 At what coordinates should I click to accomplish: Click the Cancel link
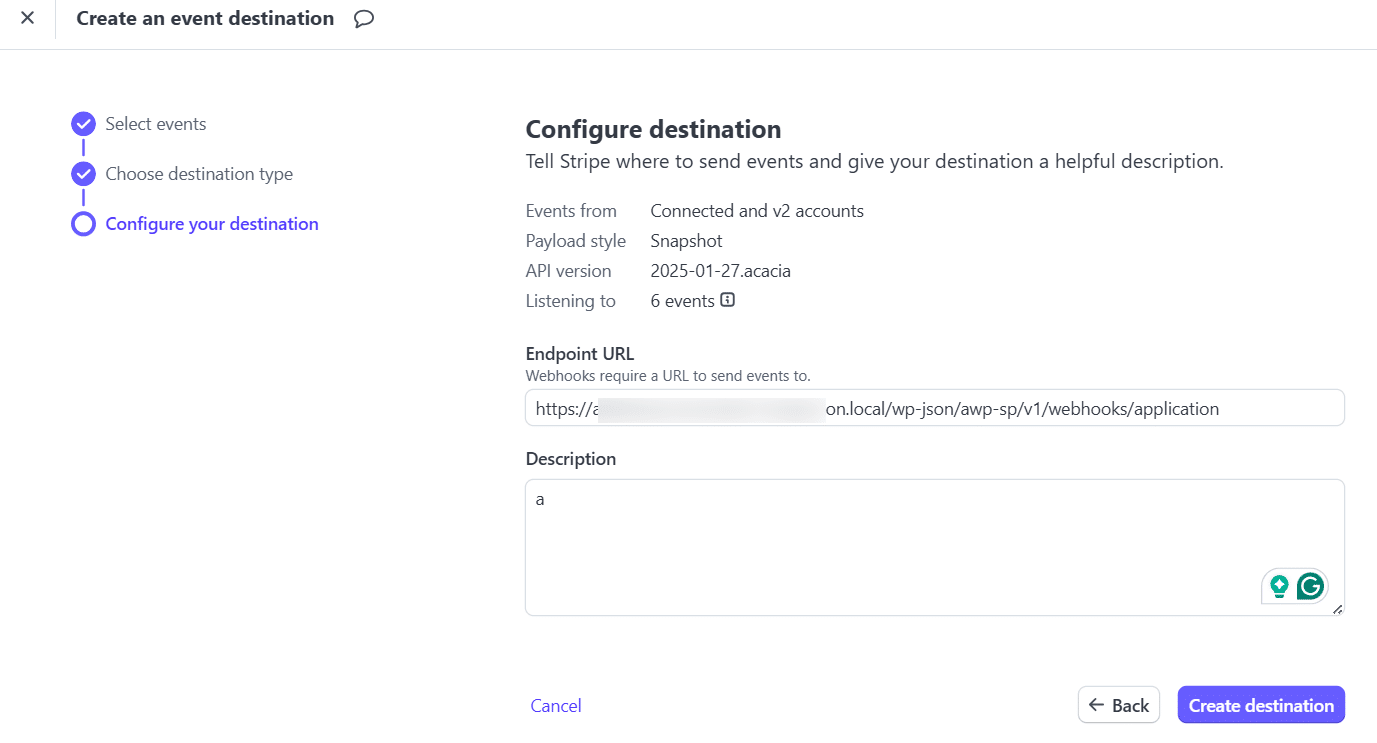coord(556,706)
